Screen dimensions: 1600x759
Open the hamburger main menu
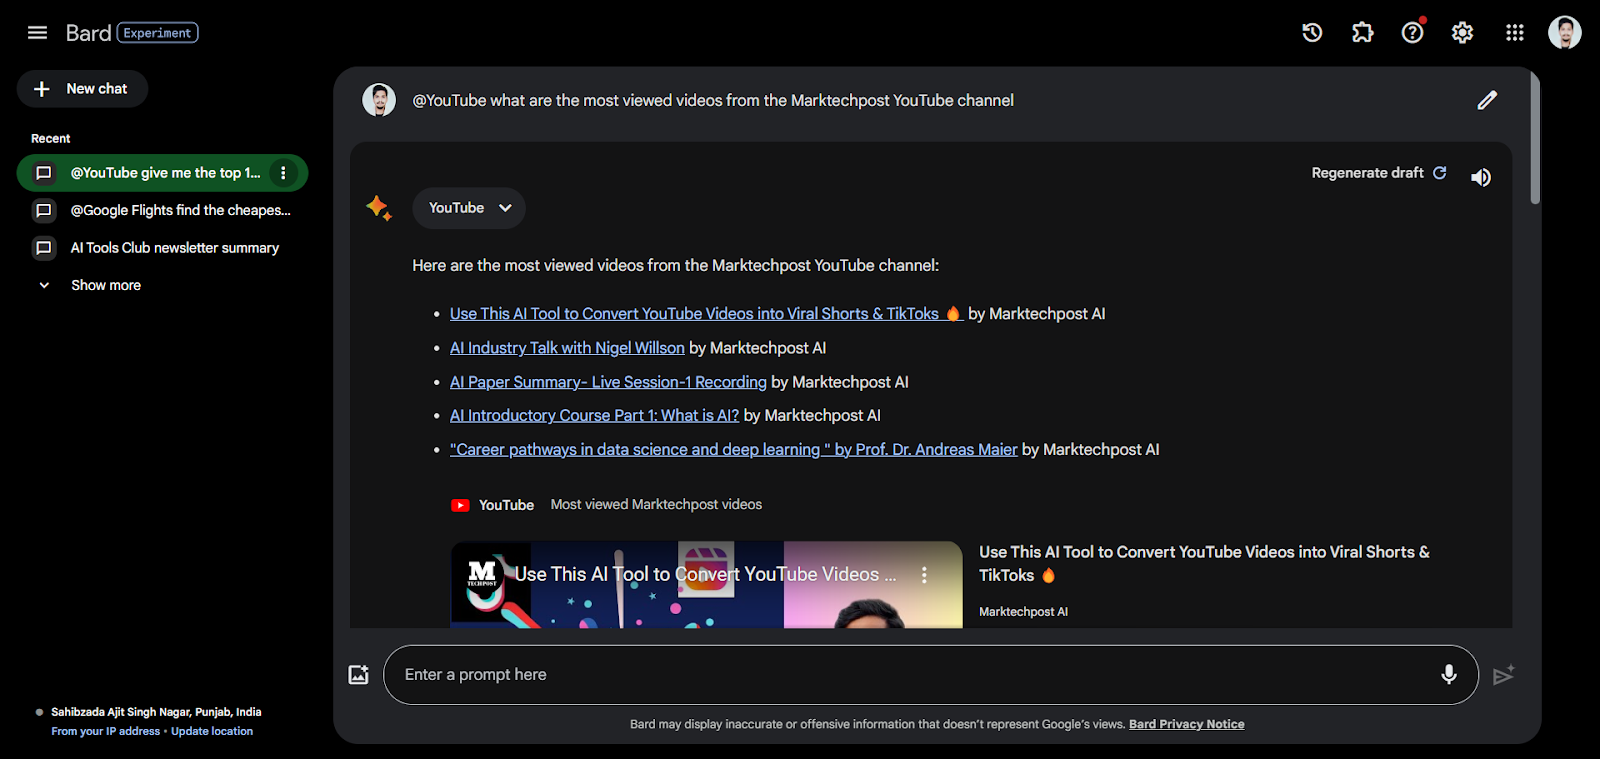[37, 33]
